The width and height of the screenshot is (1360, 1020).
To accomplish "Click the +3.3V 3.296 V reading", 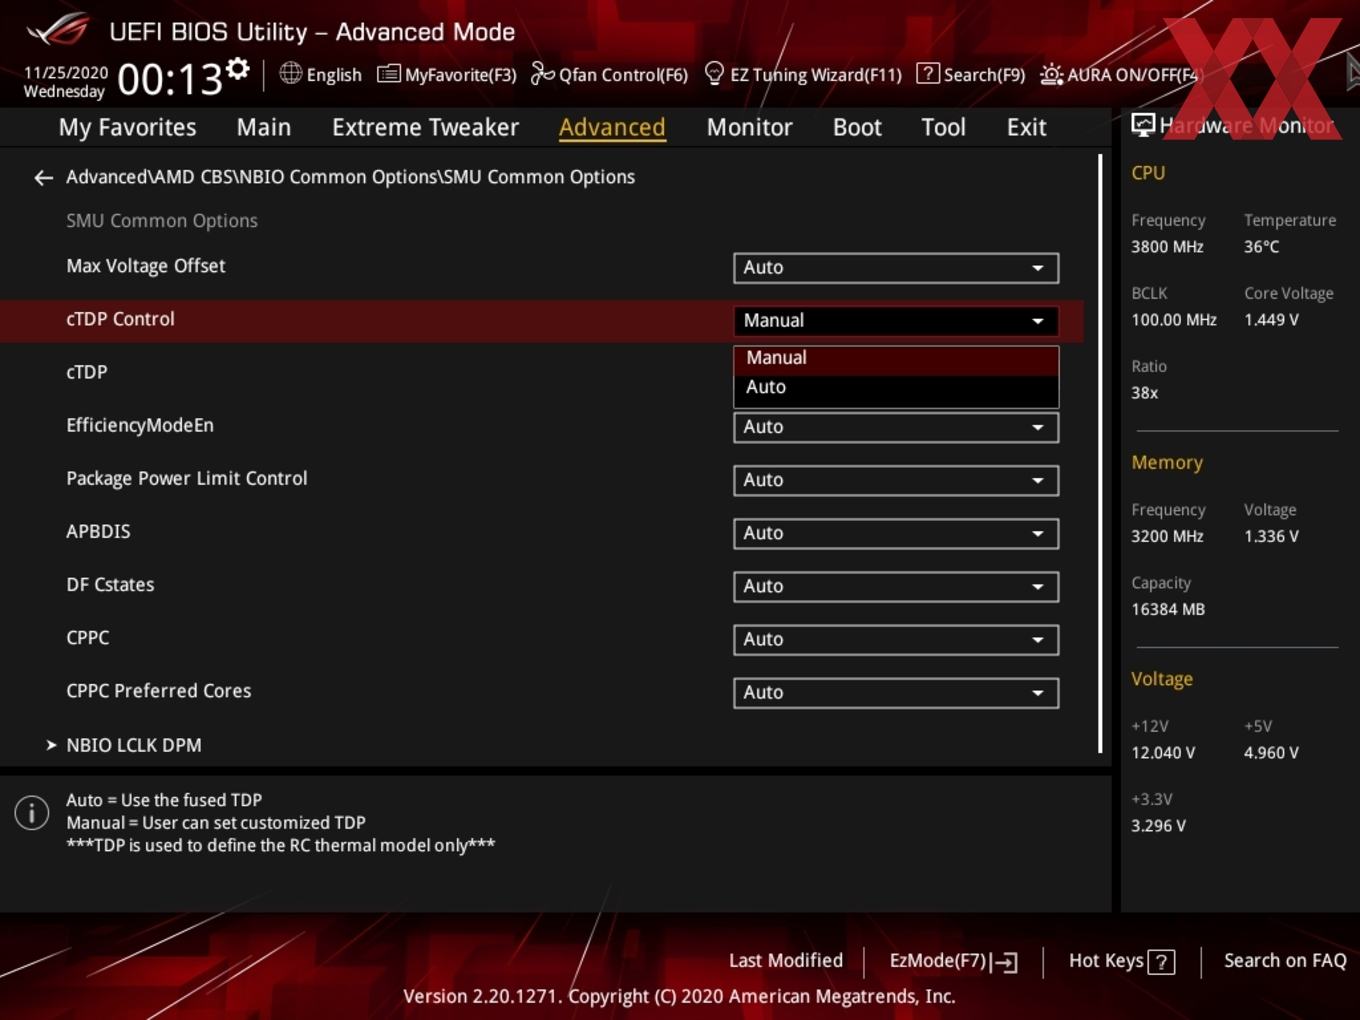I will [x=1158, y=826].
